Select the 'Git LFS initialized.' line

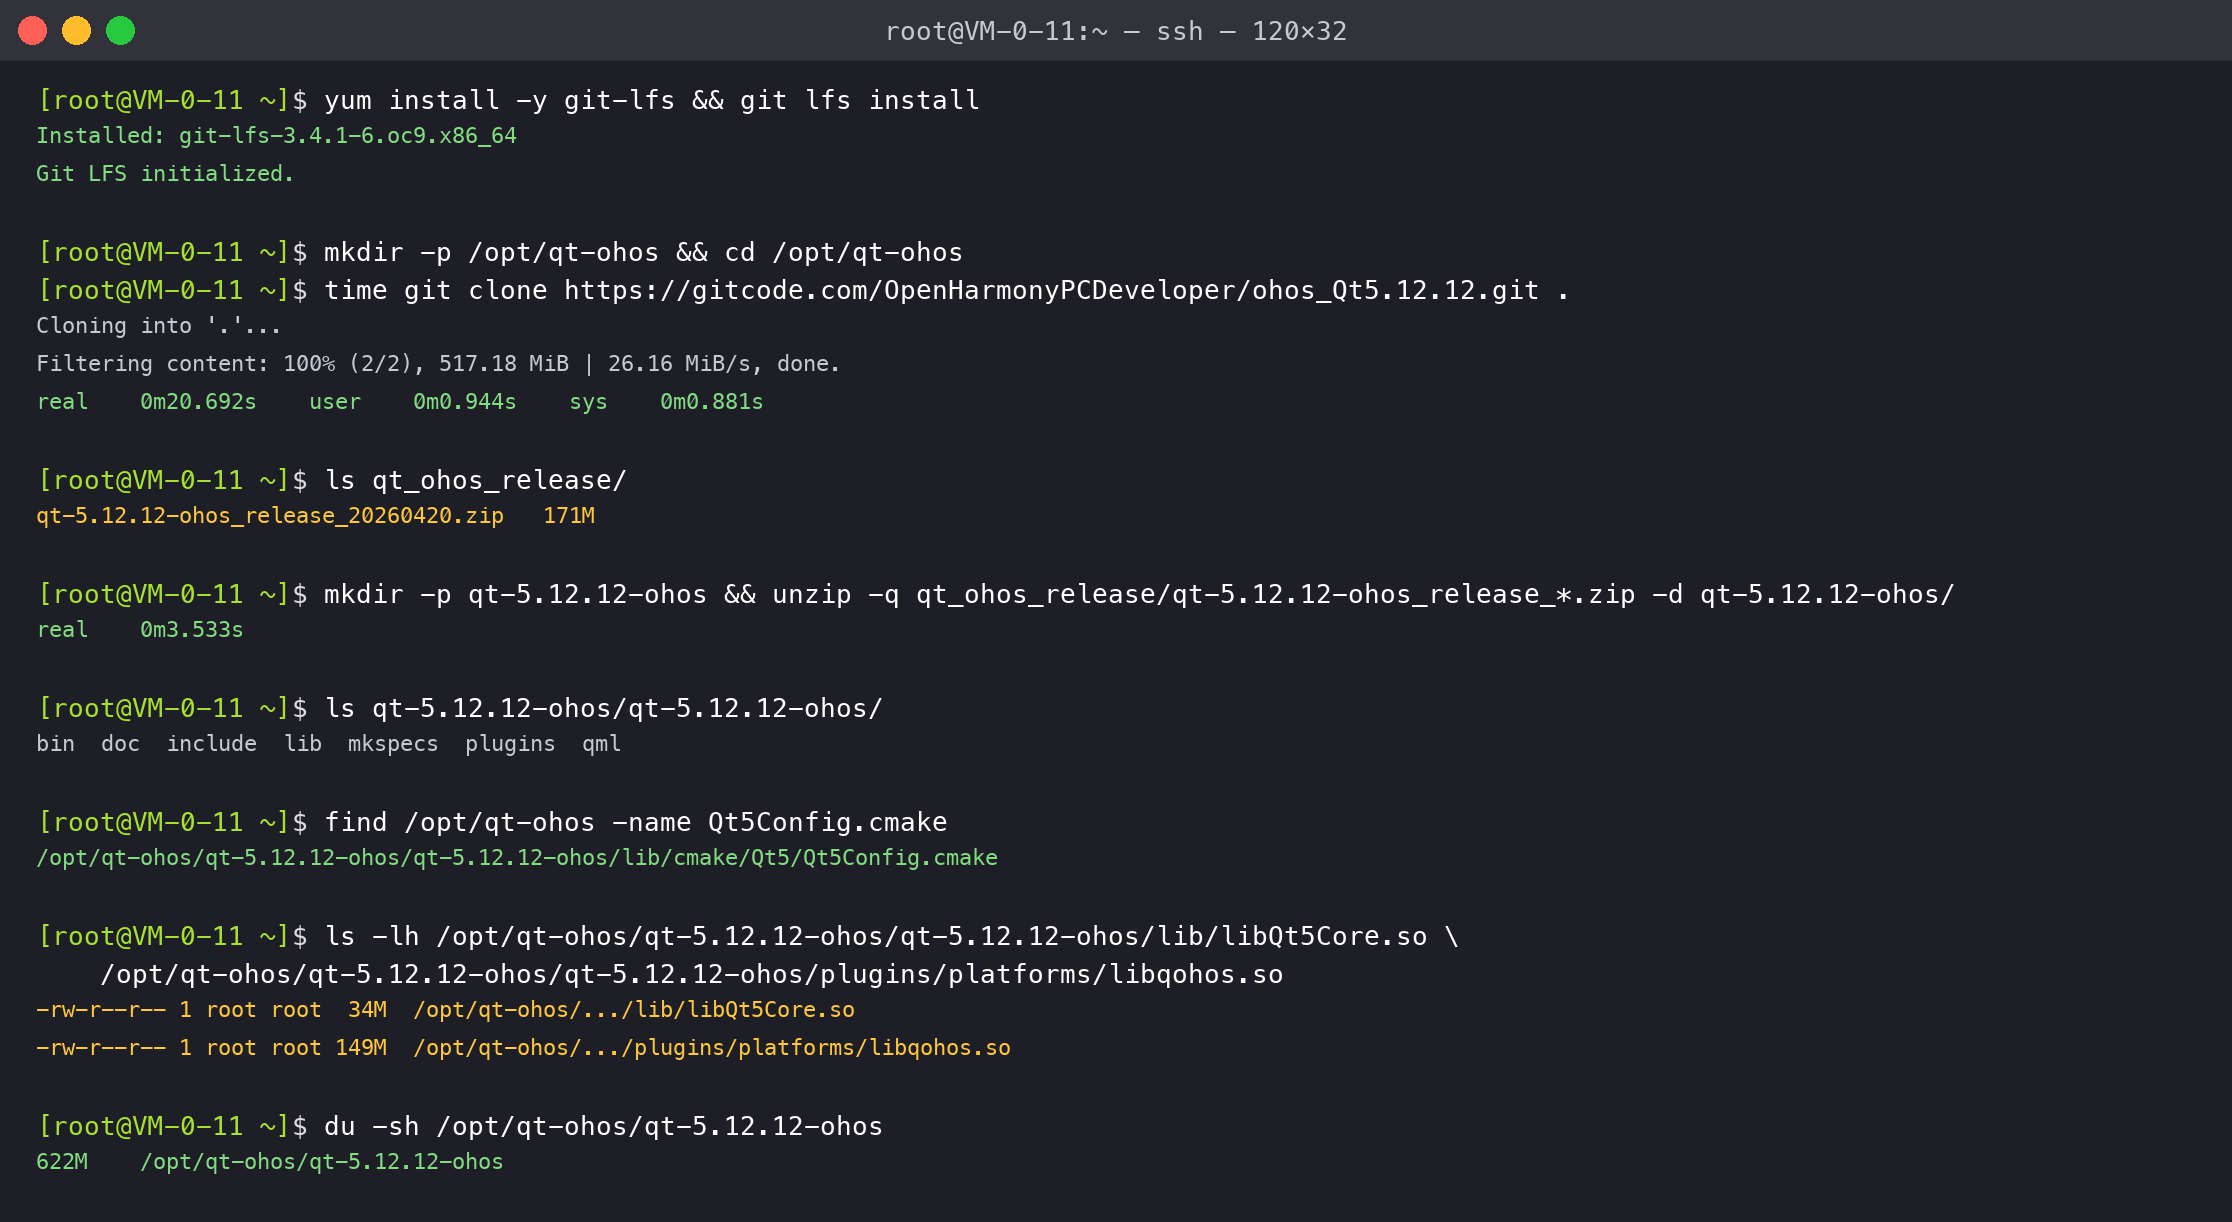165,174
